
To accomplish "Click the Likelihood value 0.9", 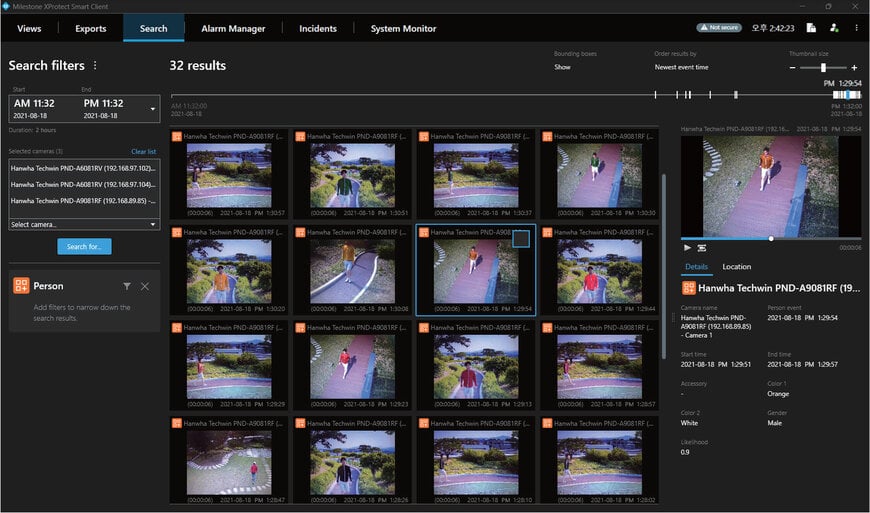I will point(685,453).
